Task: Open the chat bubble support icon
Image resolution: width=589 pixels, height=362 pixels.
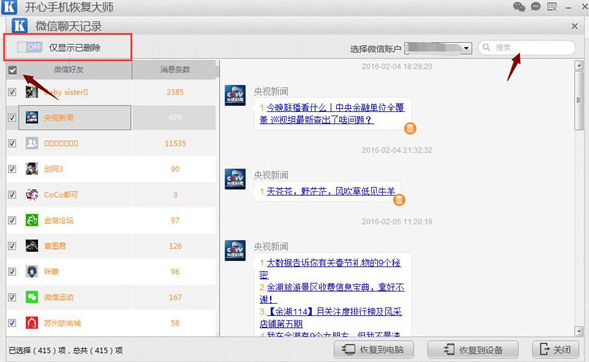Action: click(x=536, y=7)
